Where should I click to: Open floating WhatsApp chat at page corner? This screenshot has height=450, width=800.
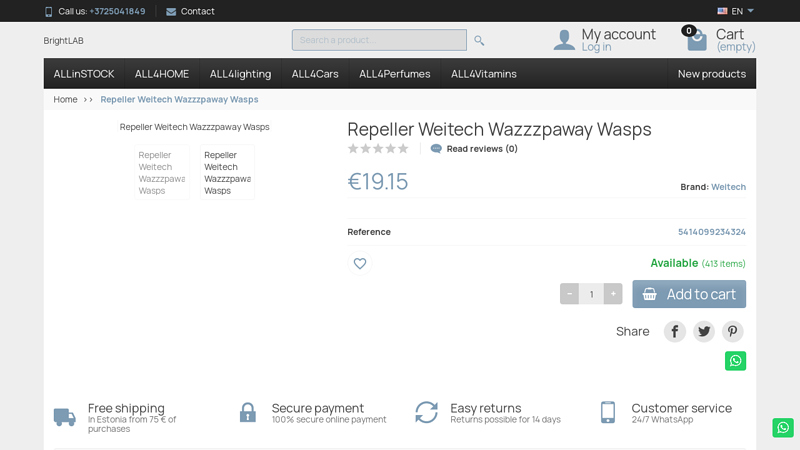tap(783, 428)
